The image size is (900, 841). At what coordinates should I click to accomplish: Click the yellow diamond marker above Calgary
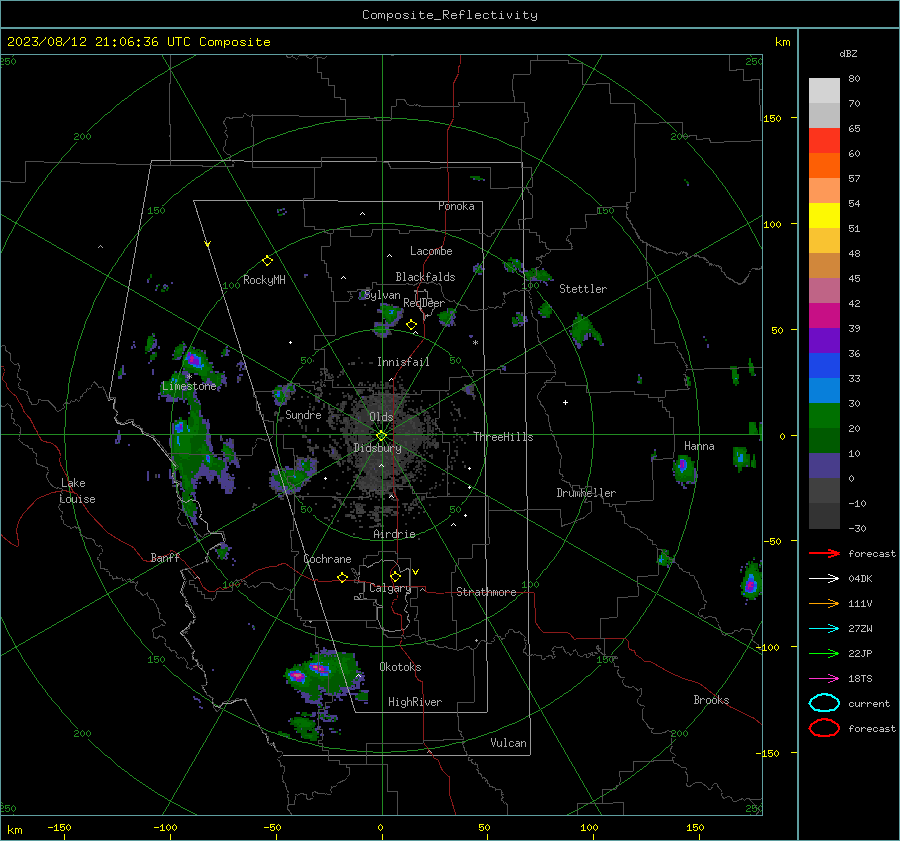395,576
